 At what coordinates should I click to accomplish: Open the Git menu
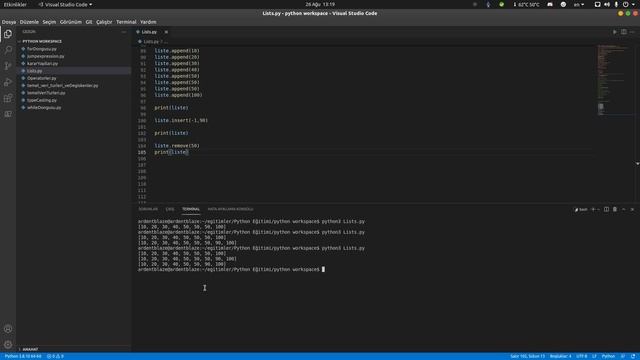(x=89, y=22)
